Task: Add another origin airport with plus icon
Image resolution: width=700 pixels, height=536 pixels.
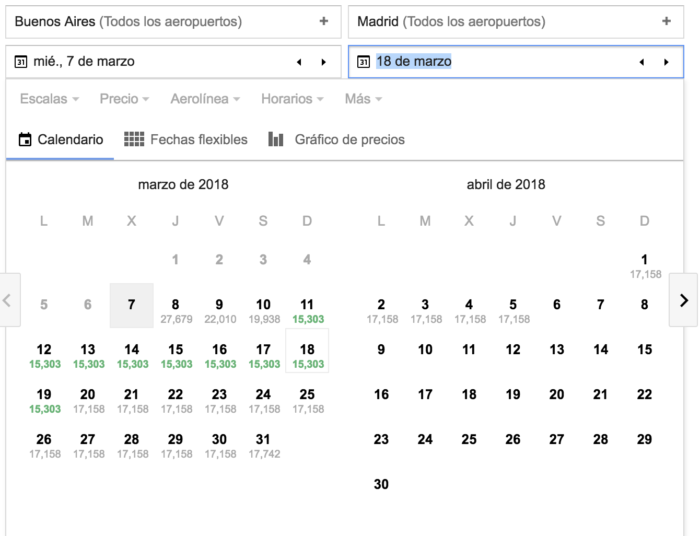Action: 323,21
